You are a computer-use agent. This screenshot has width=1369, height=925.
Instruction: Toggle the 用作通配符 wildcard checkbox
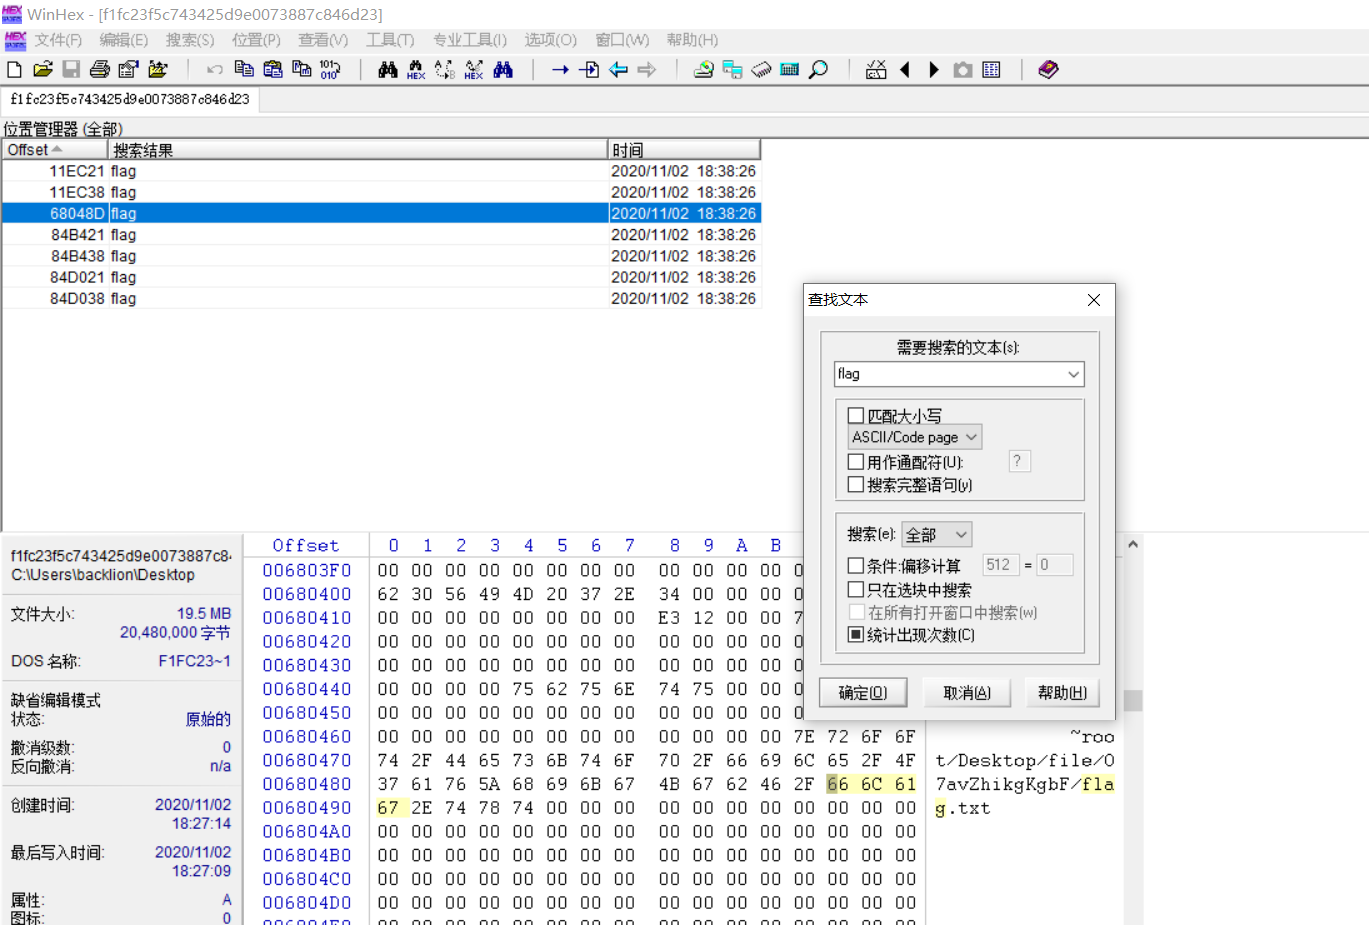pyautogui.click(x=856, y=462)
